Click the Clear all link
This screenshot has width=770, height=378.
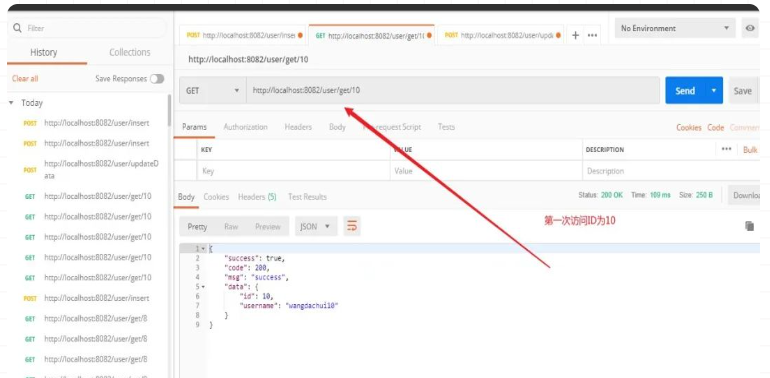[25, 79]
